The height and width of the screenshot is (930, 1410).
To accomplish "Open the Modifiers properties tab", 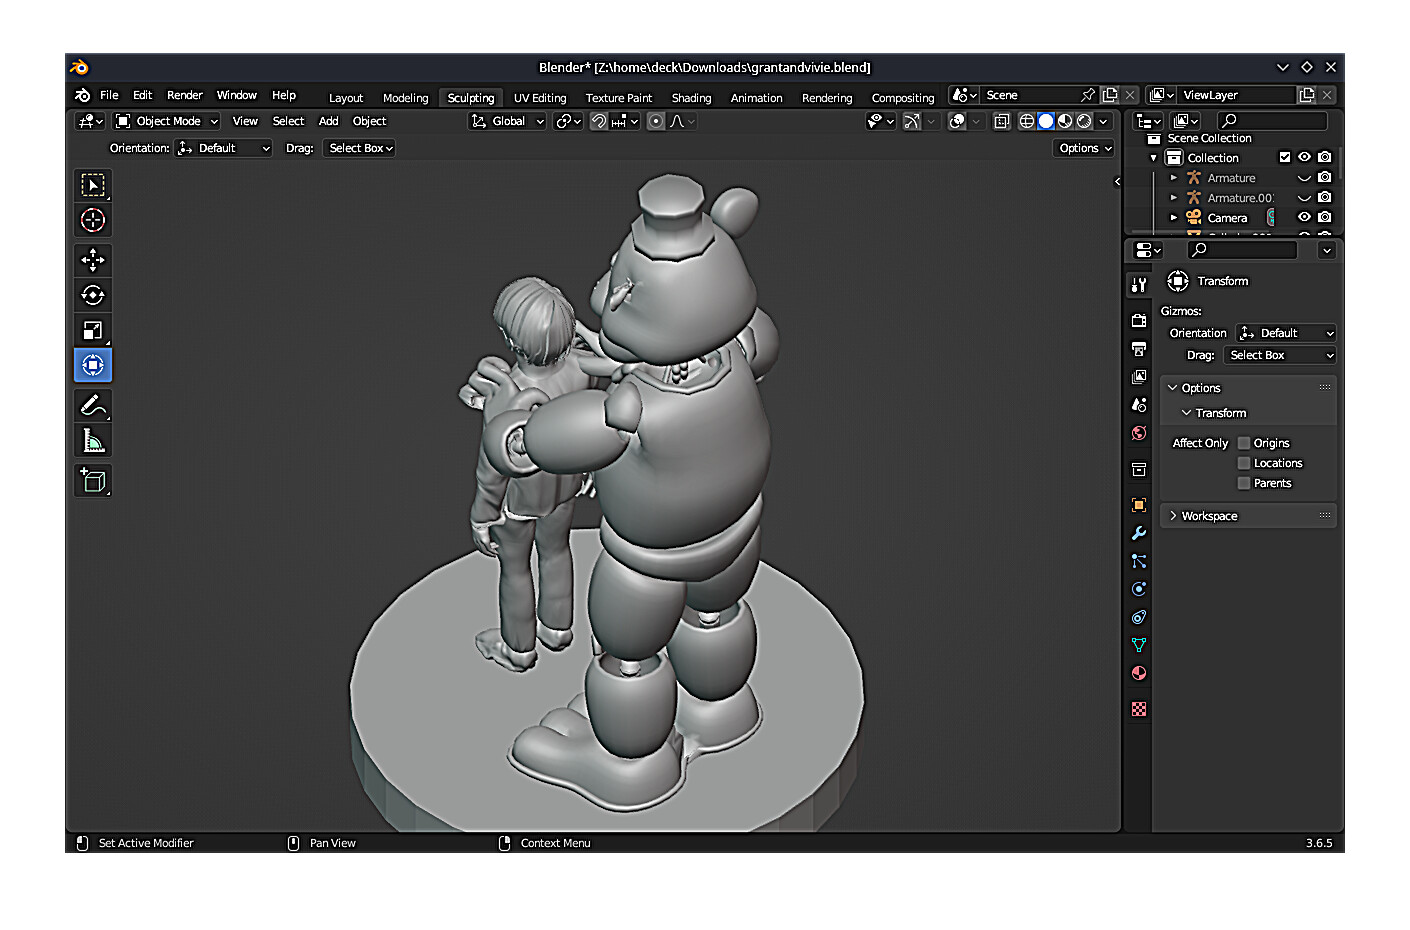I will click(x=1138, y=533).
